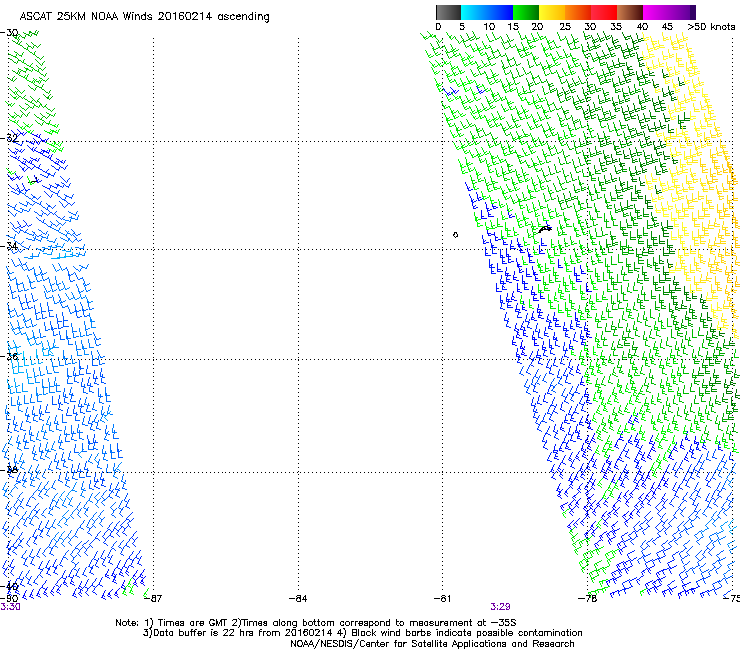Image resolution: width=740 pixels, height=650 pixels.
Task: Click the -84 longitude label
Action: 298,599
